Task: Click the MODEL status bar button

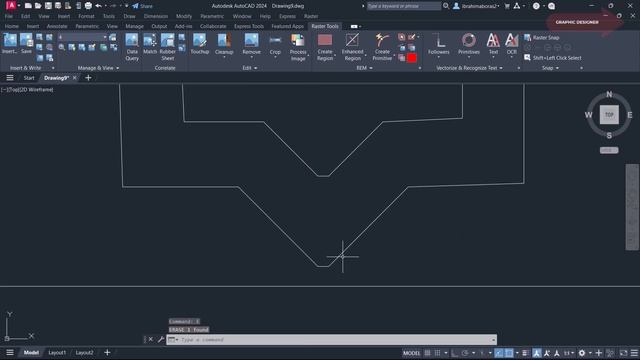Action: pos(411,353)
